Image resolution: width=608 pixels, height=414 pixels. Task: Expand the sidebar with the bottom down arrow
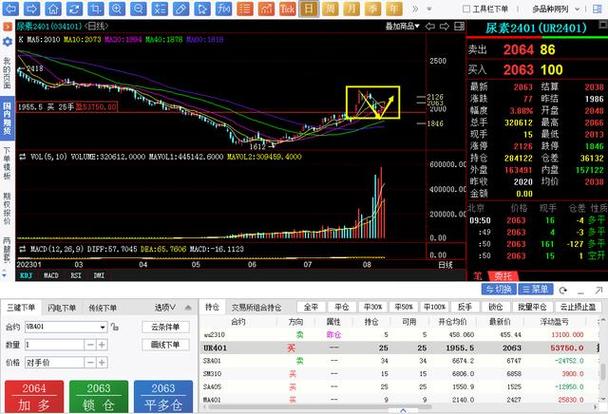pos(5,275)
